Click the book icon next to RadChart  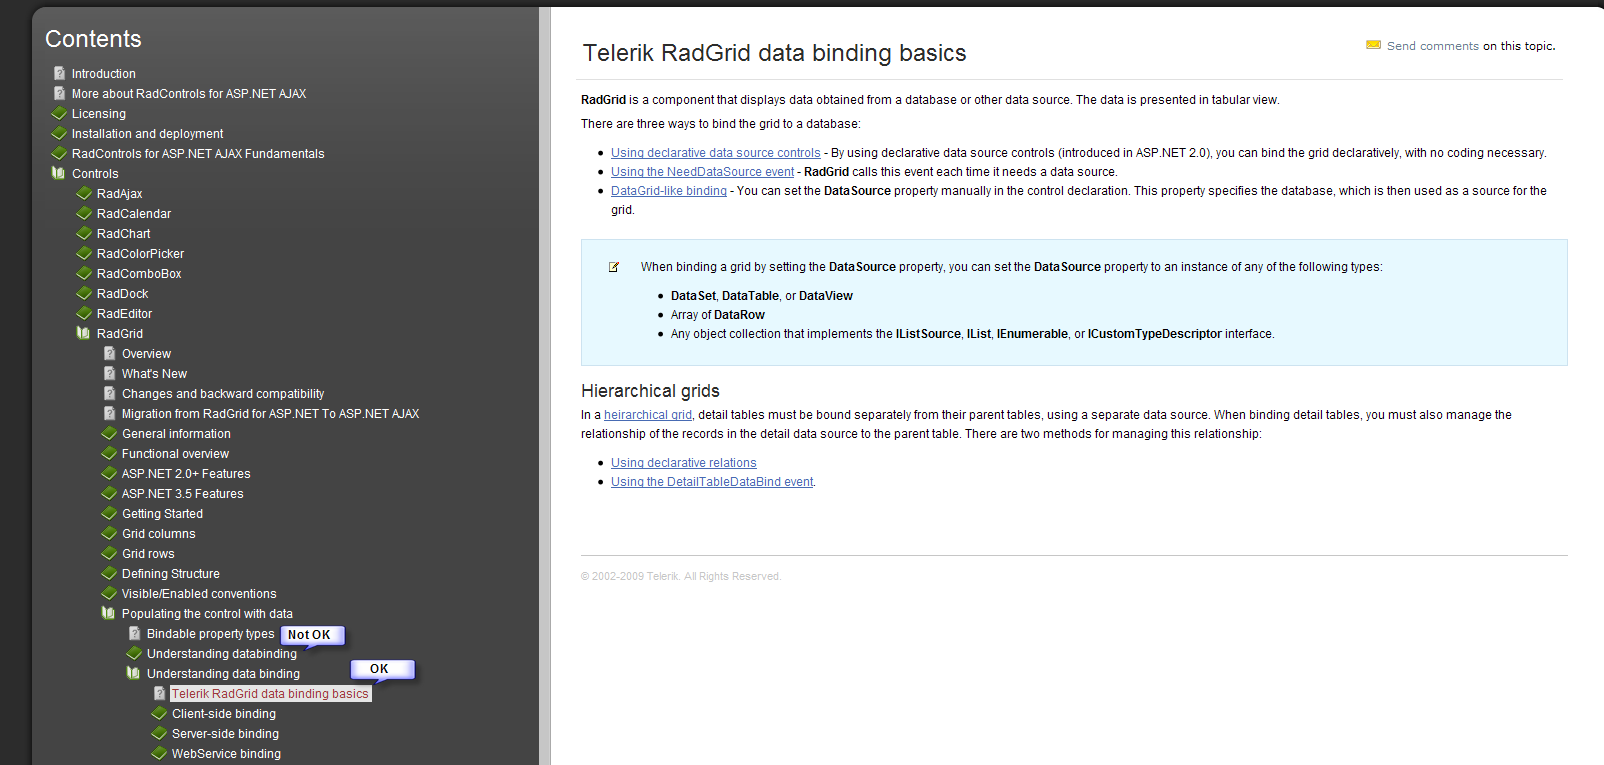pos(84,233)
